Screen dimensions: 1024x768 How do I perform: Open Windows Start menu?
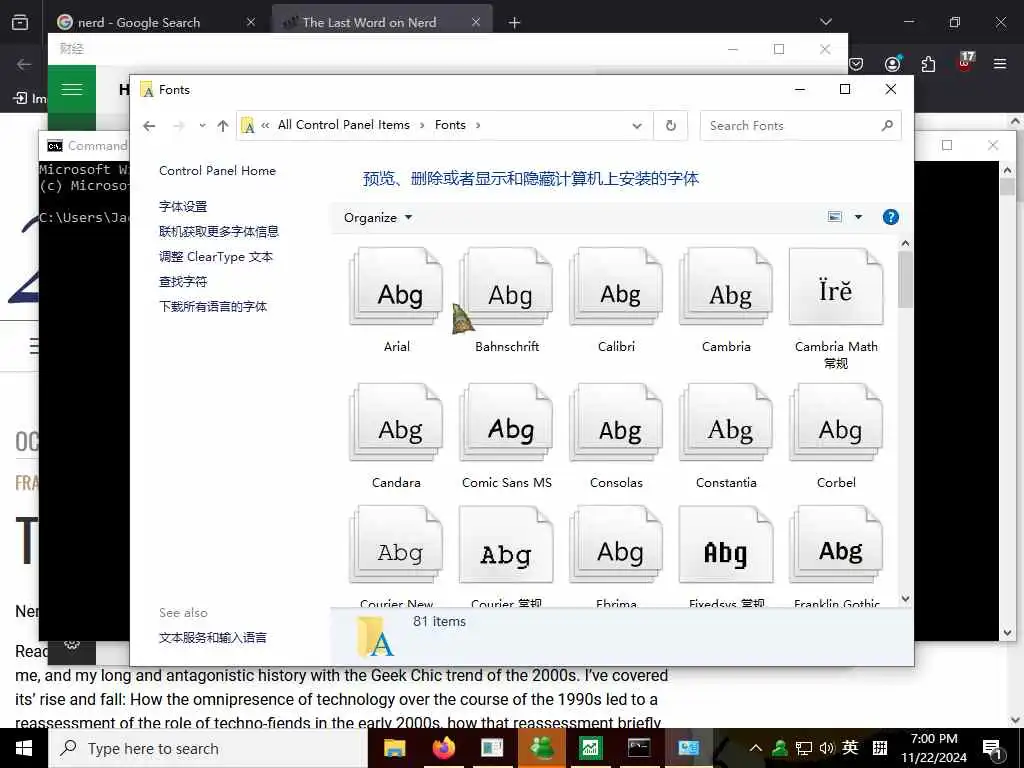[24, 748]
